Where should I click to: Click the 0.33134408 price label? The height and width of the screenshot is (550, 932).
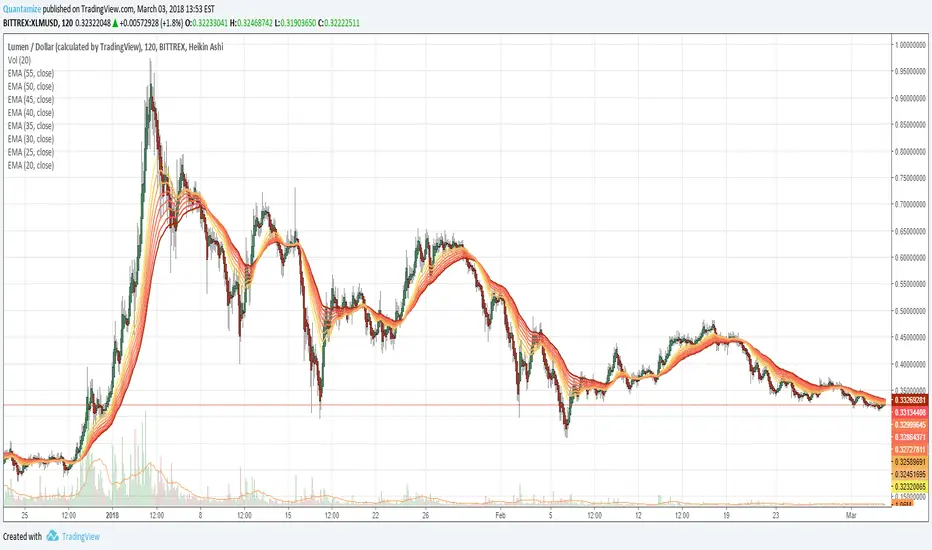pyautogui.click(x=910, y=412)
